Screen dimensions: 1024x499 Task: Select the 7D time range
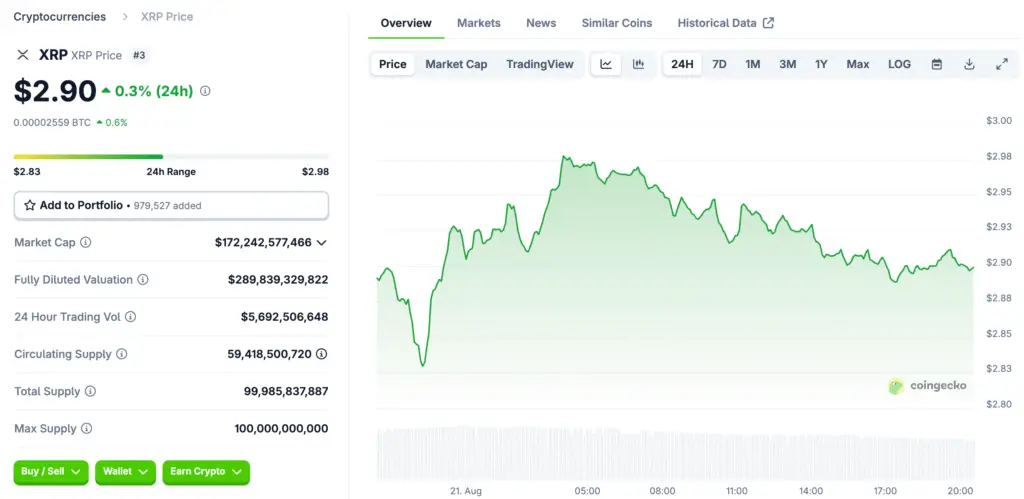[719, 64]
